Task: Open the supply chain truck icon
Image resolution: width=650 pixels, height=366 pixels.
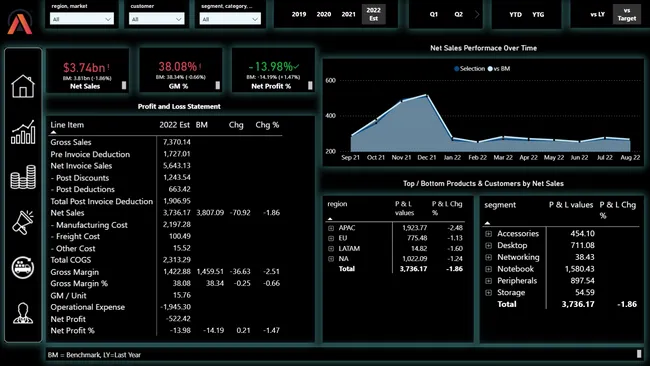Action: pos(23,267)
